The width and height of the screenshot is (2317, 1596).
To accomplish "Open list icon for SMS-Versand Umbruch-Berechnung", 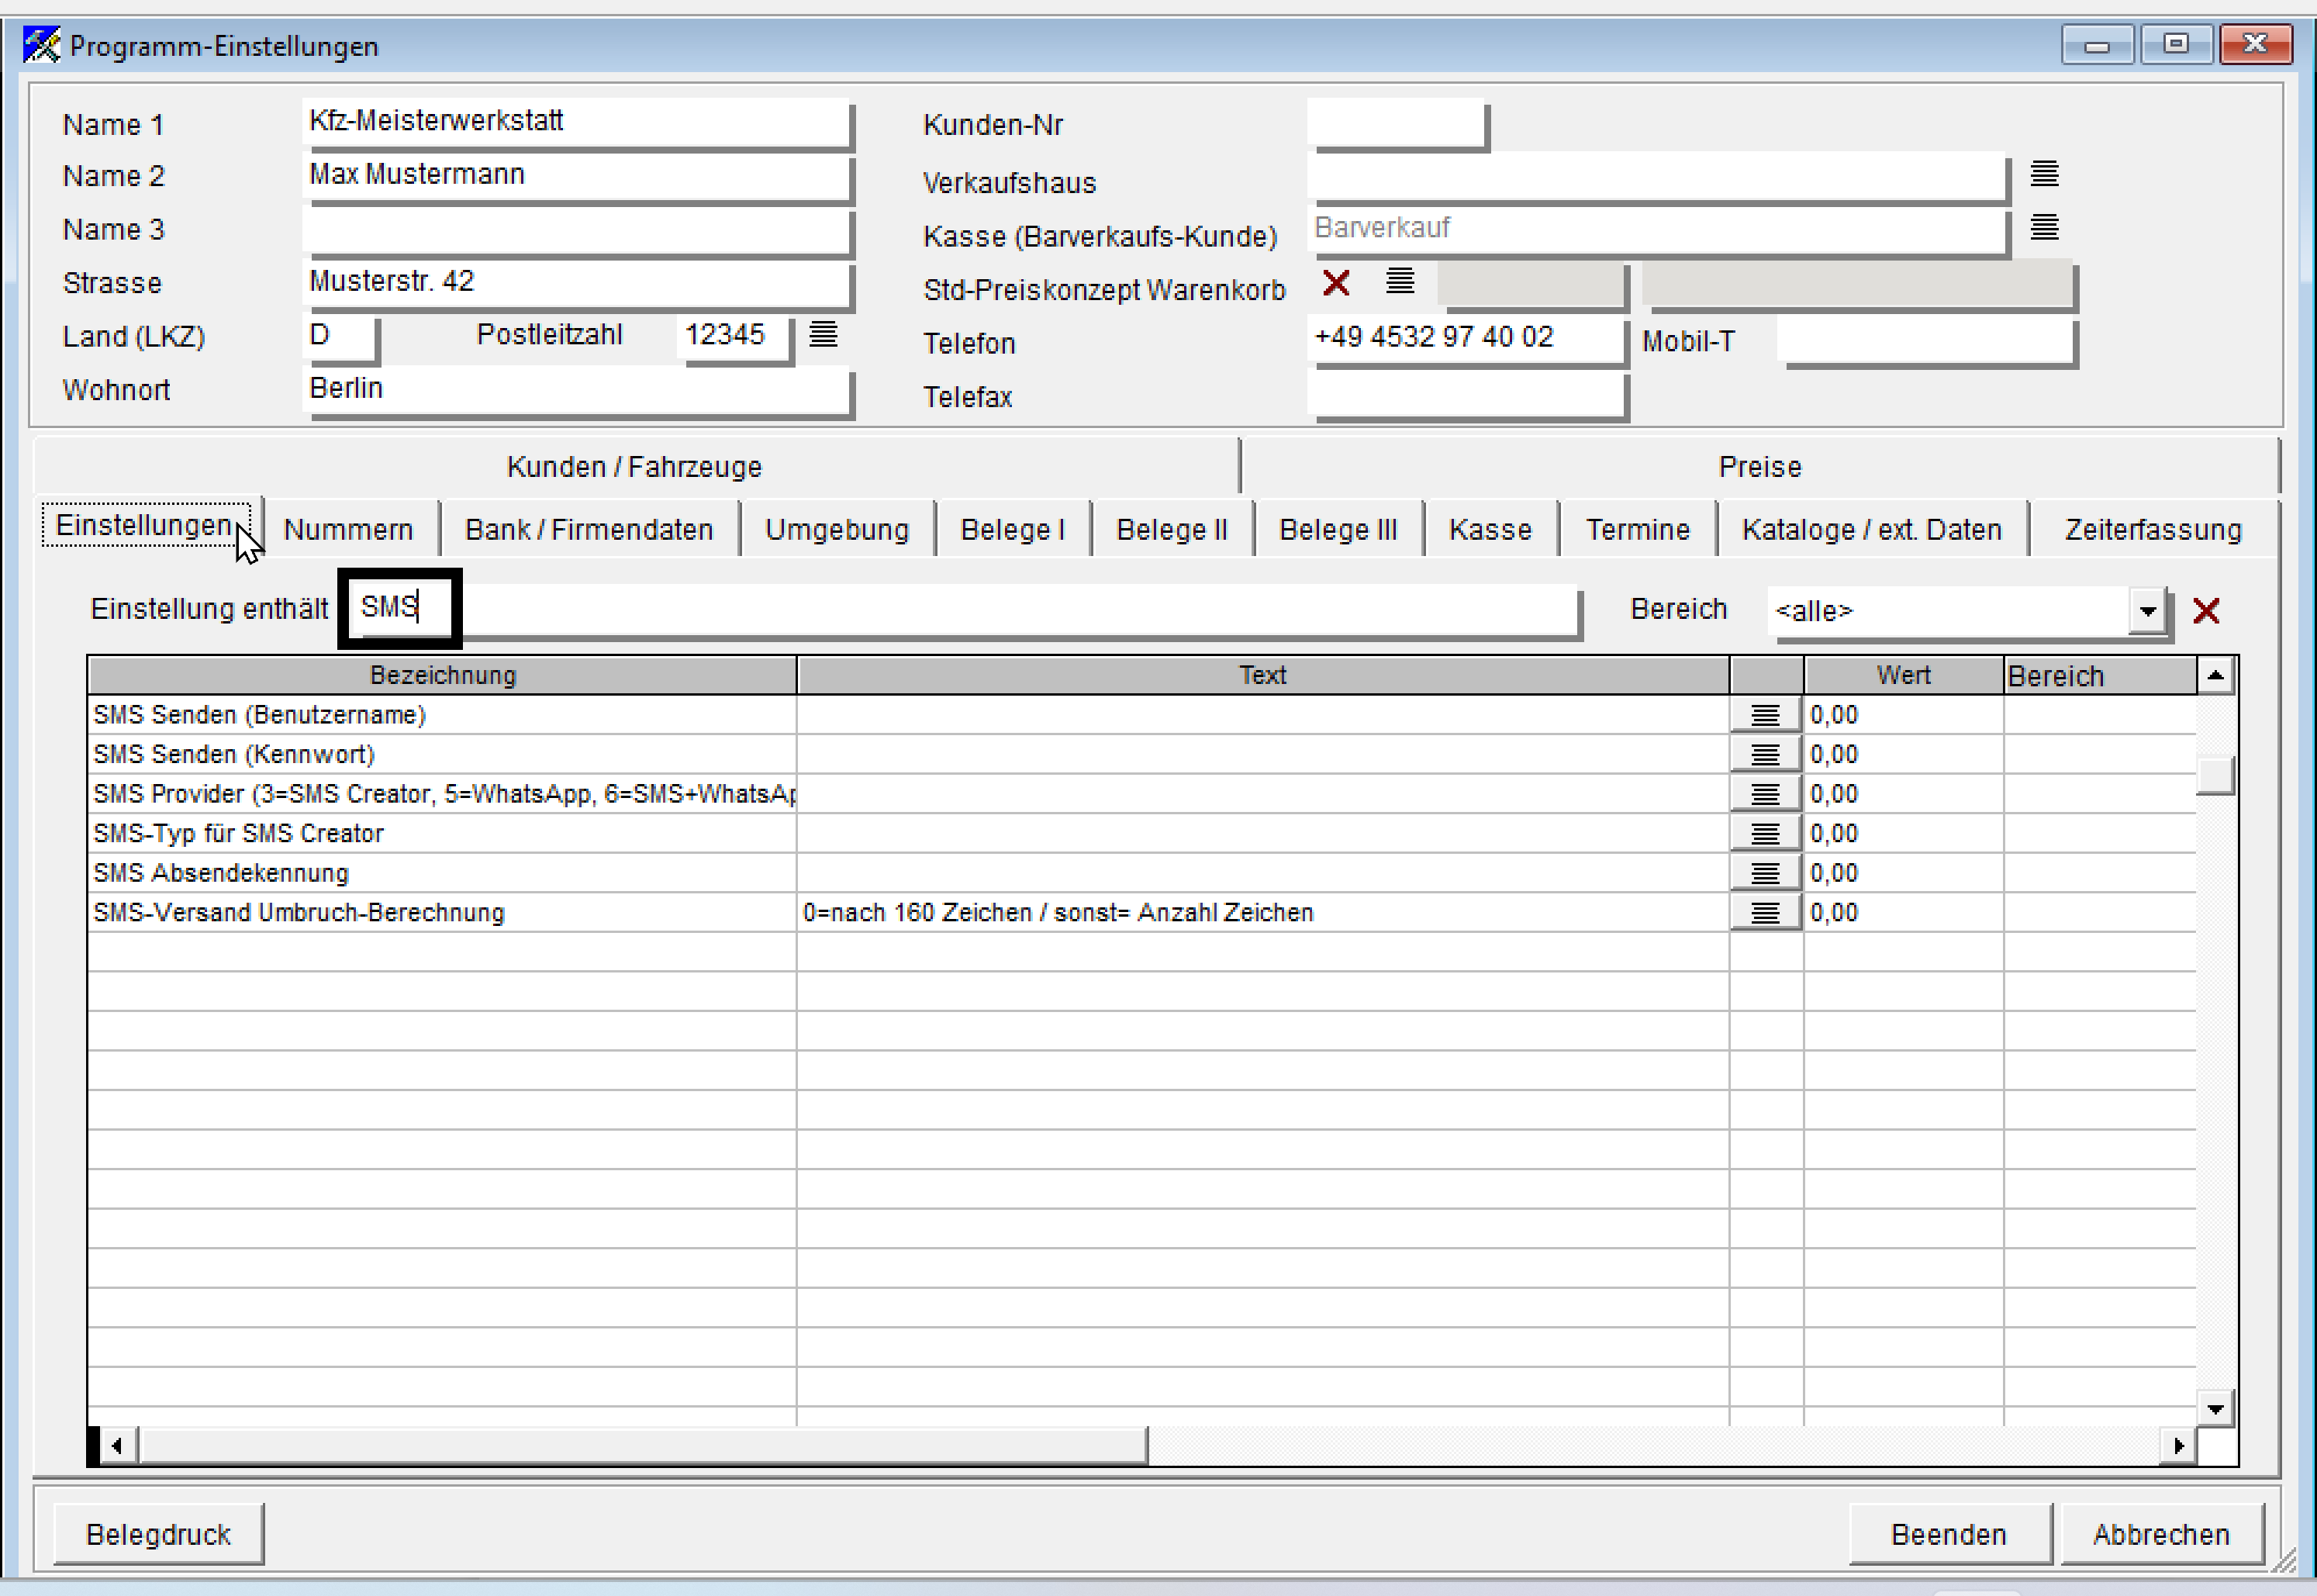I will [x=1765, y=912].
